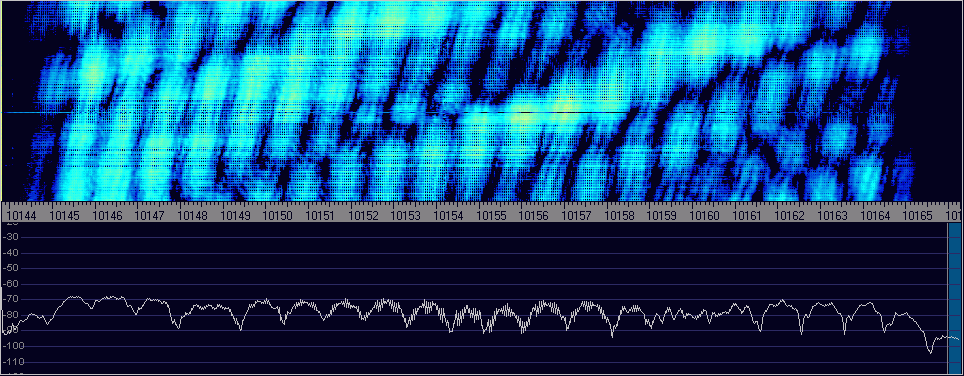
Task: Click the -40 dB gridline label
Action: pyautogui.click(x=12, y=253)
